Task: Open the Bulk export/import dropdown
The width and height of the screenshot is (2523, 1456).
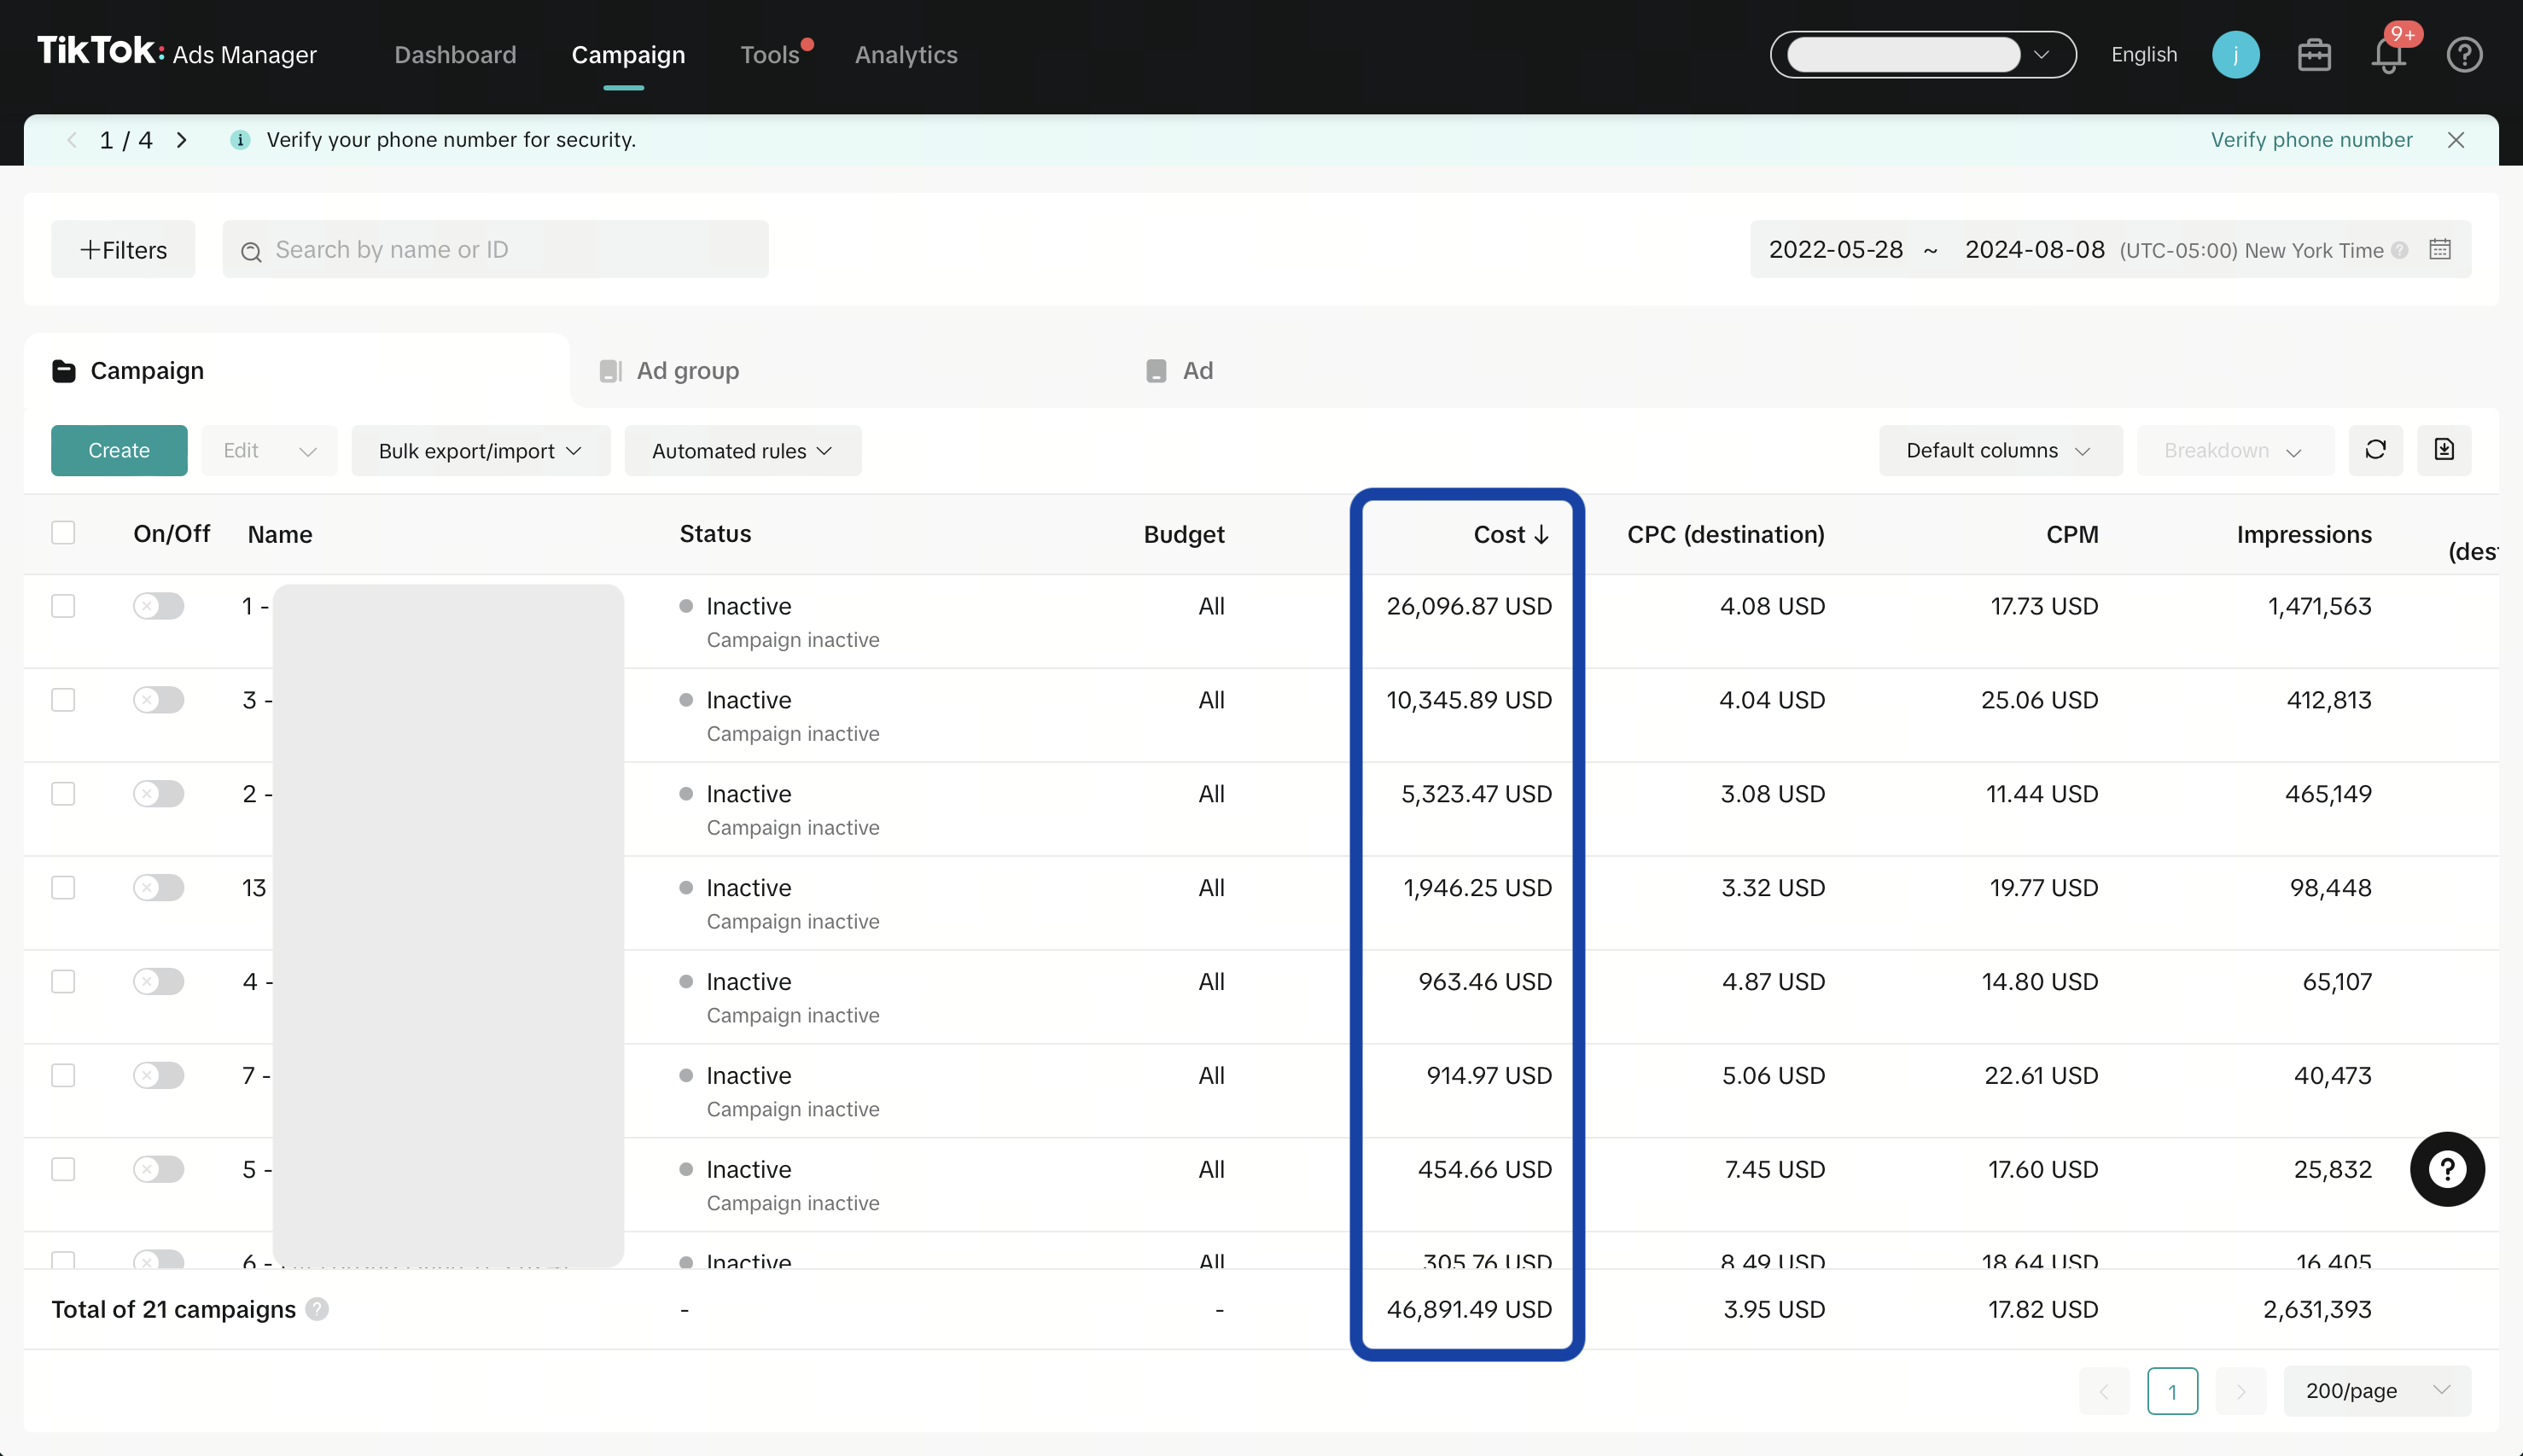Action: tap(480, 451)
